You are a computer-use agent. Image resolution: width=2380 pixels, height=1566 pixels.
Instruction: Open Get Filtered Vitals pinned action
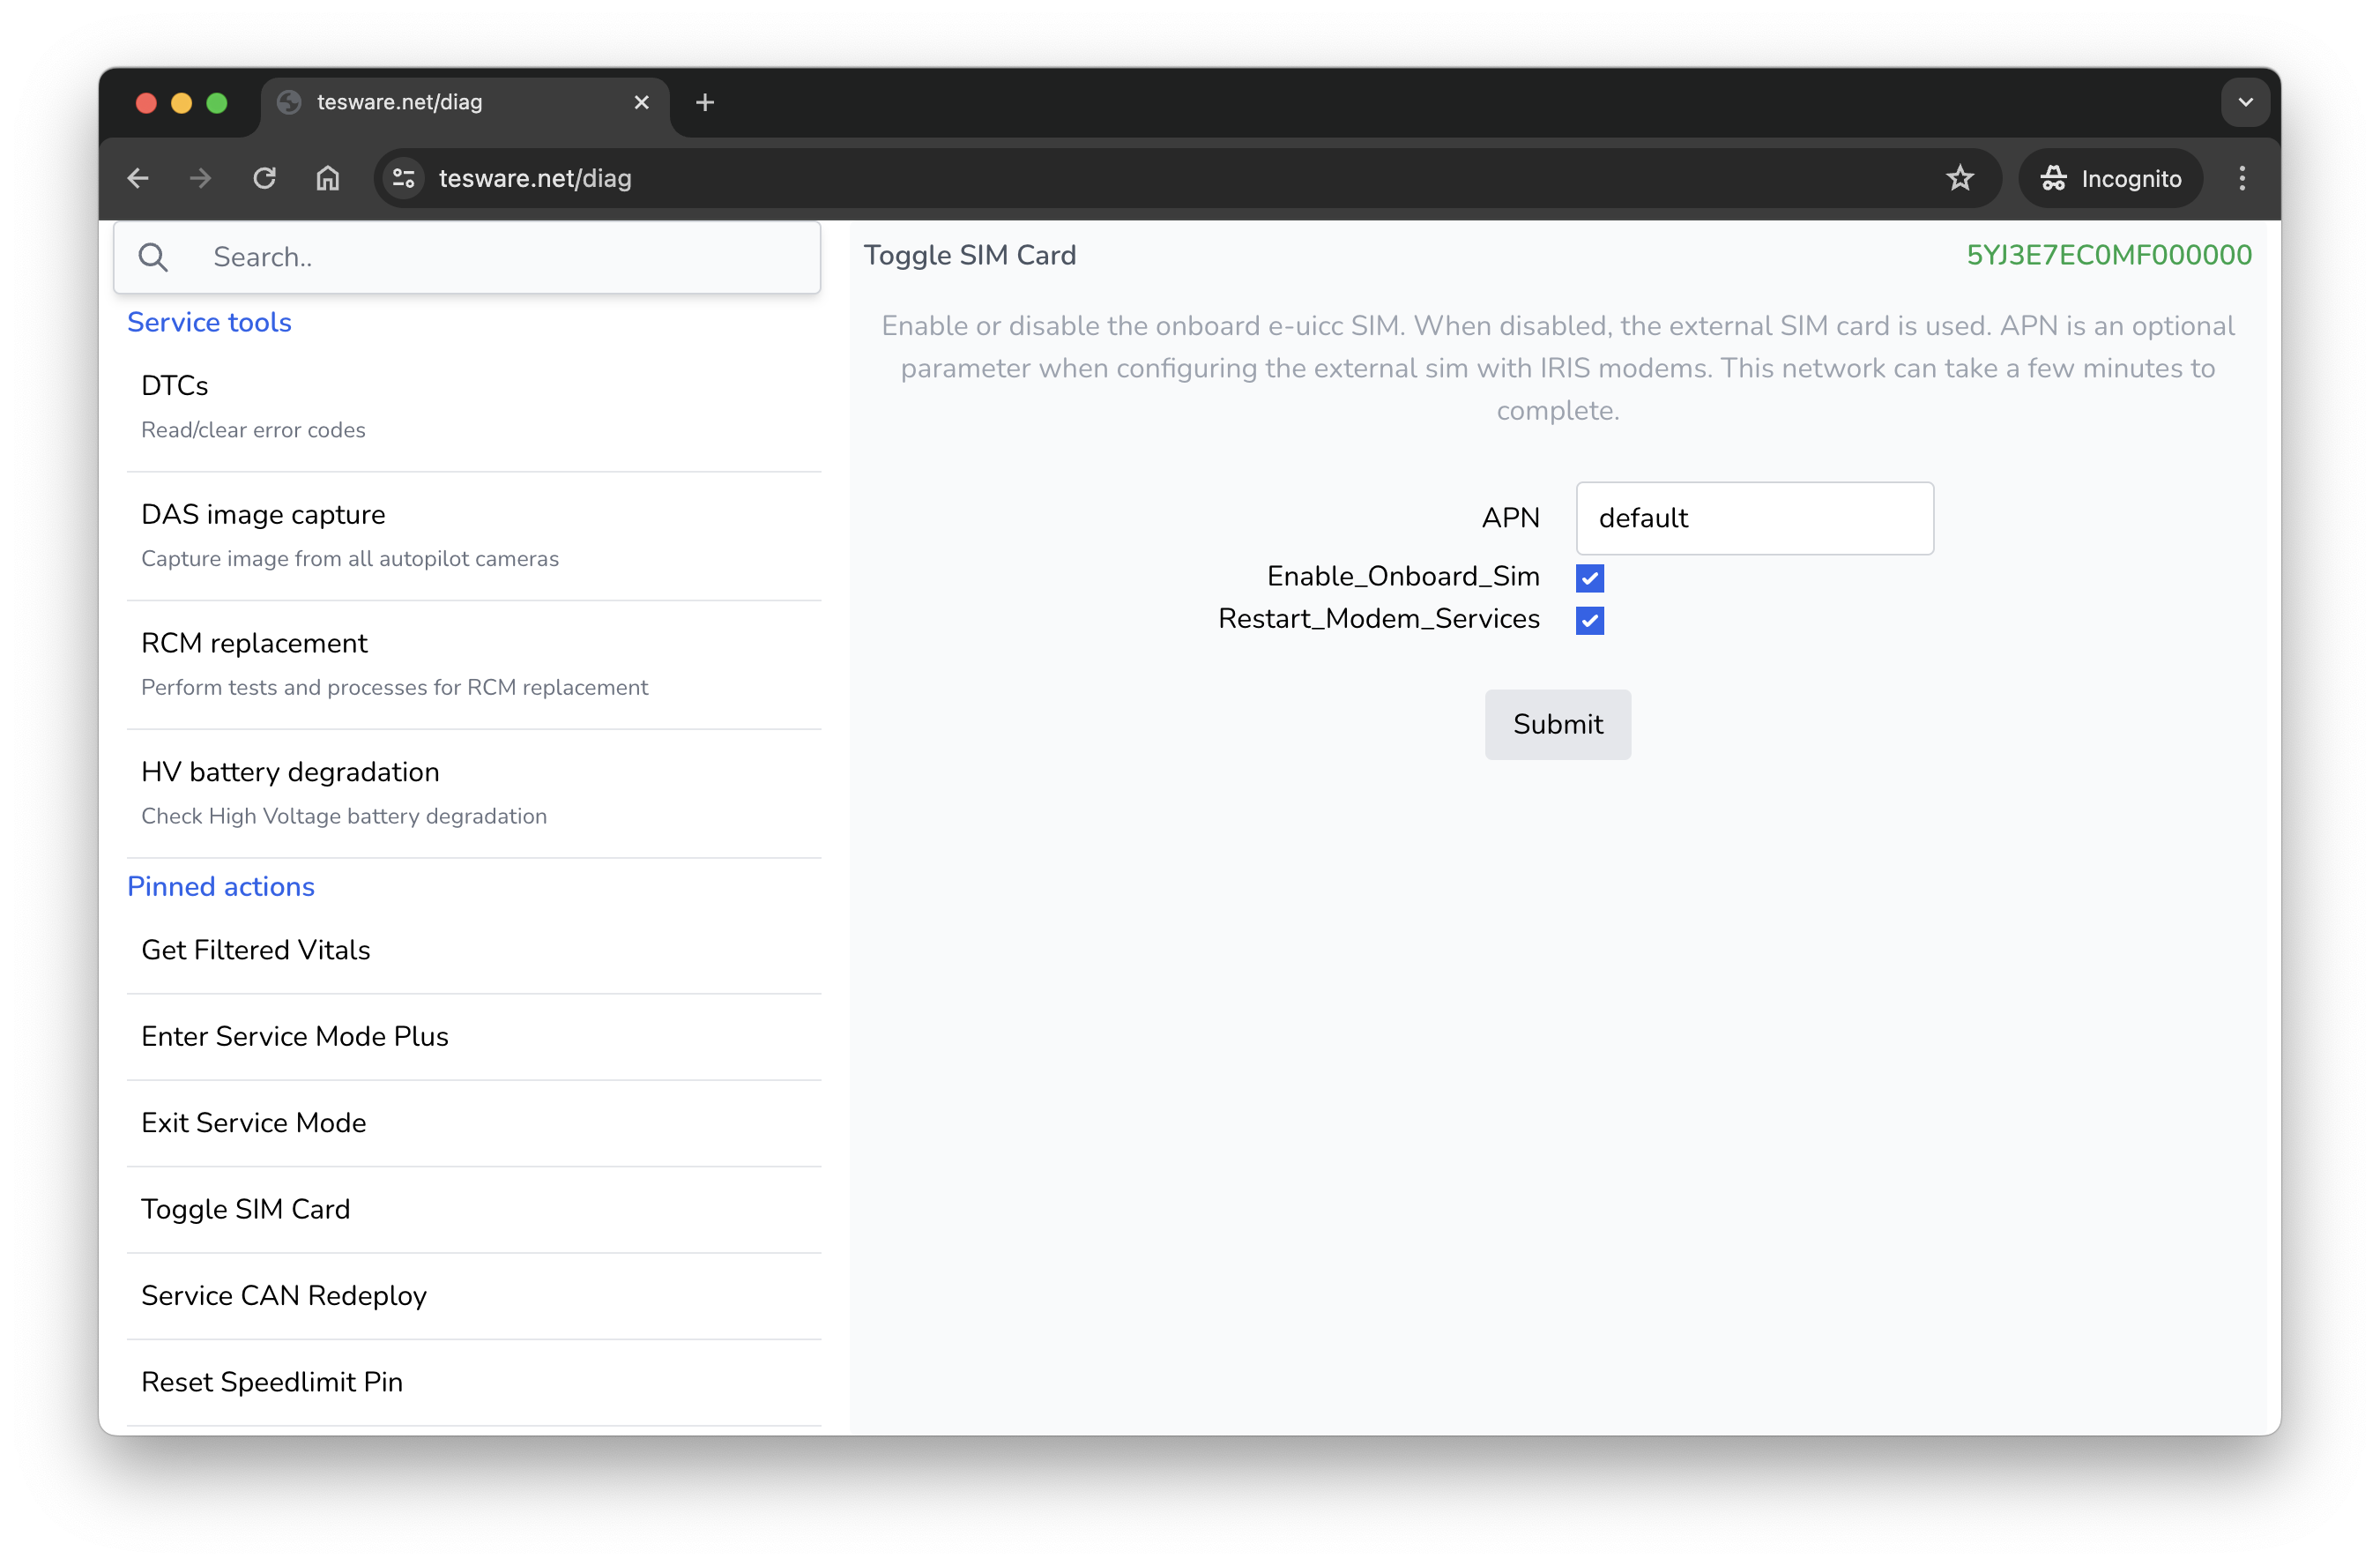(x=256, y=950)
